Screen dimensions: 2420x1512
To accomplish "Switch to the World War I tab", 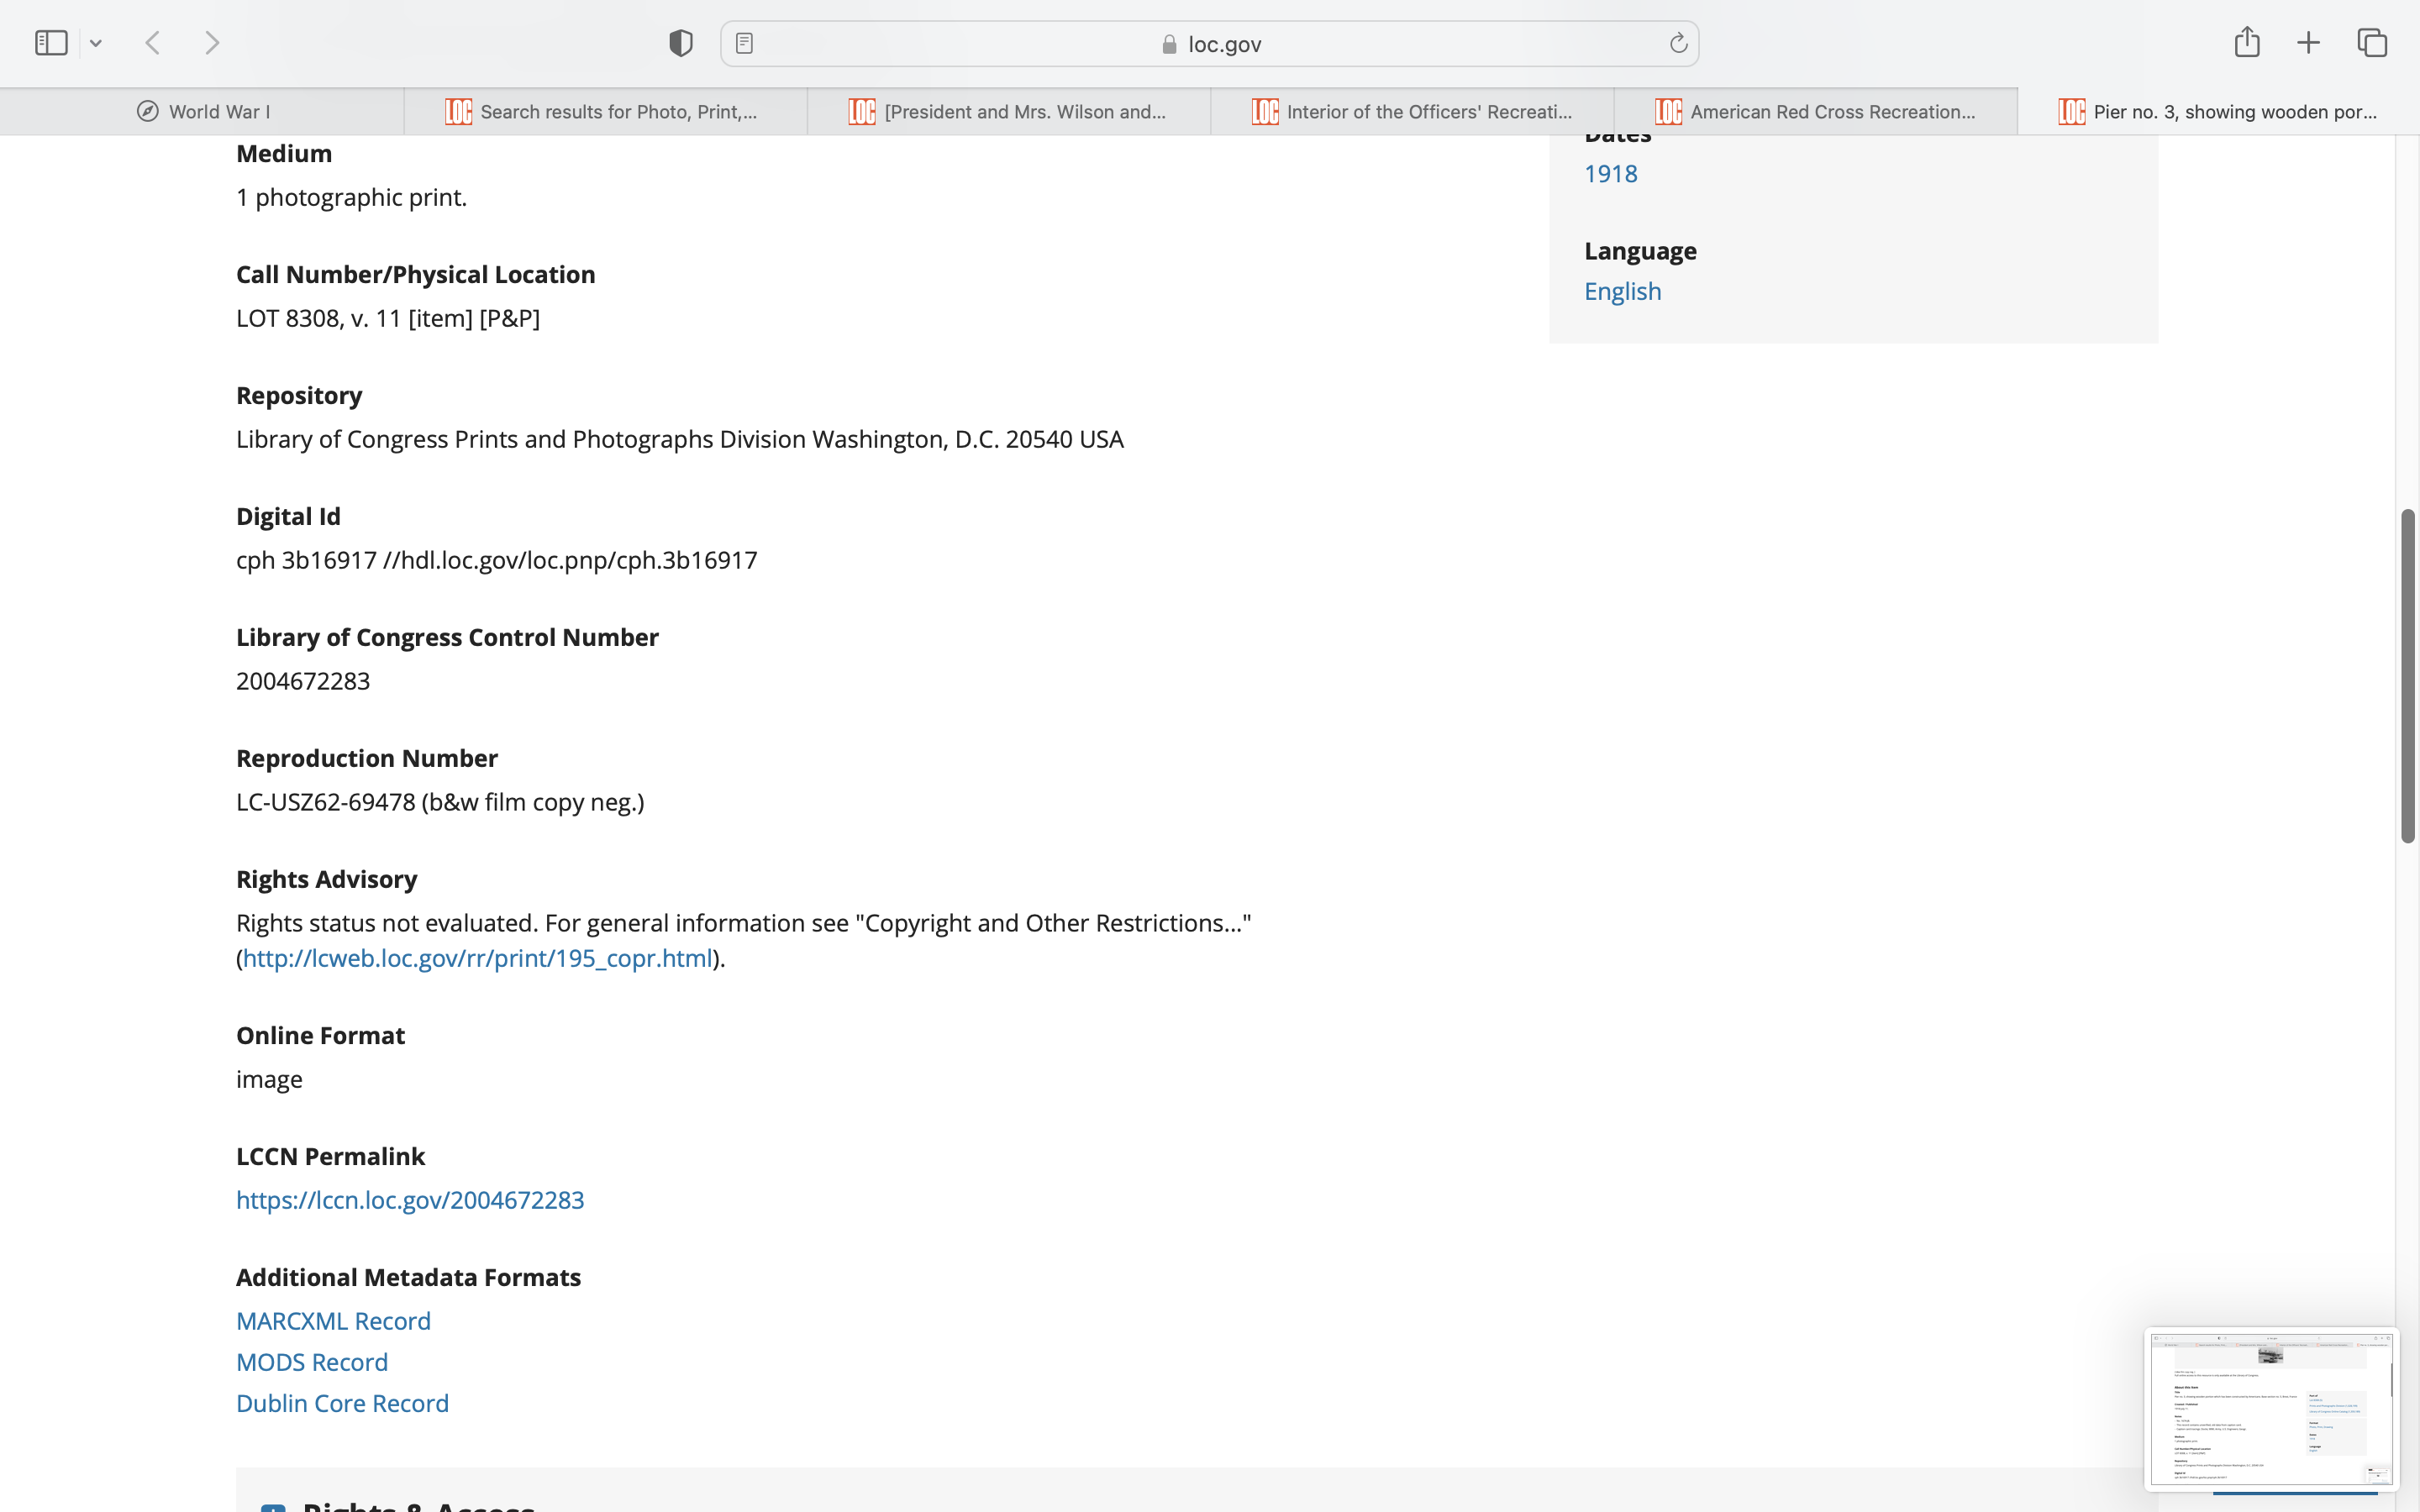I will pyautogui.click(x=203, y=111).
